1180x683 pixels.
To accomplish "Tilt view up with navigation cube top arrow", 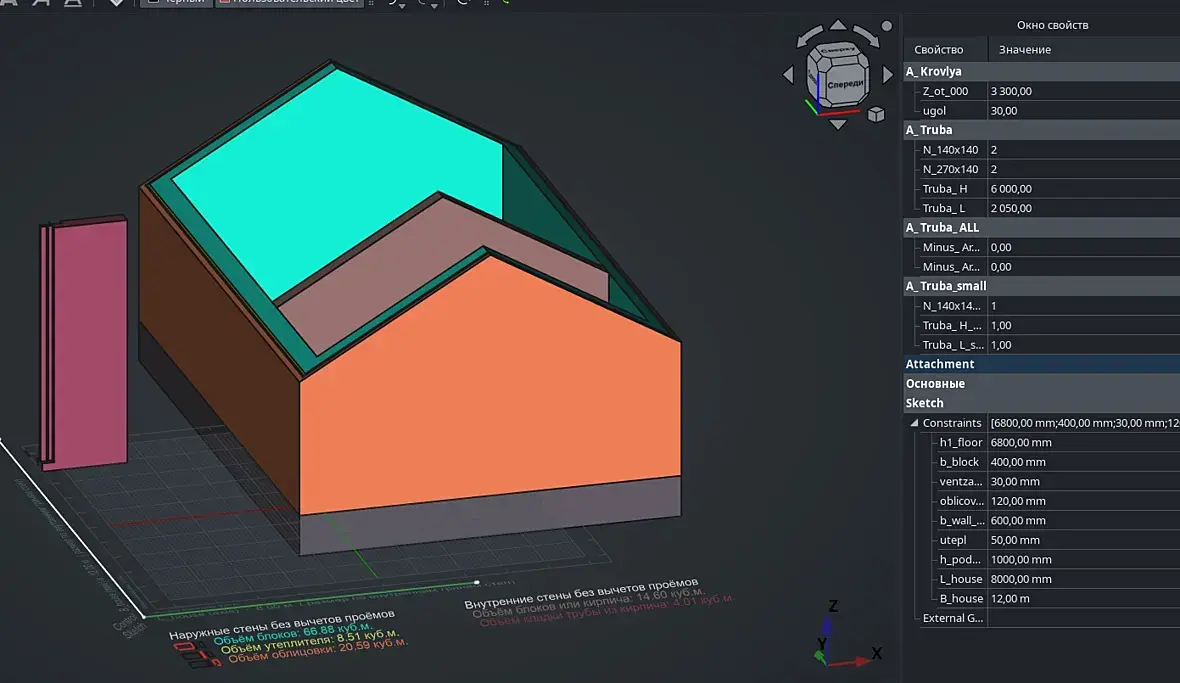I will [x=838, y=26].
